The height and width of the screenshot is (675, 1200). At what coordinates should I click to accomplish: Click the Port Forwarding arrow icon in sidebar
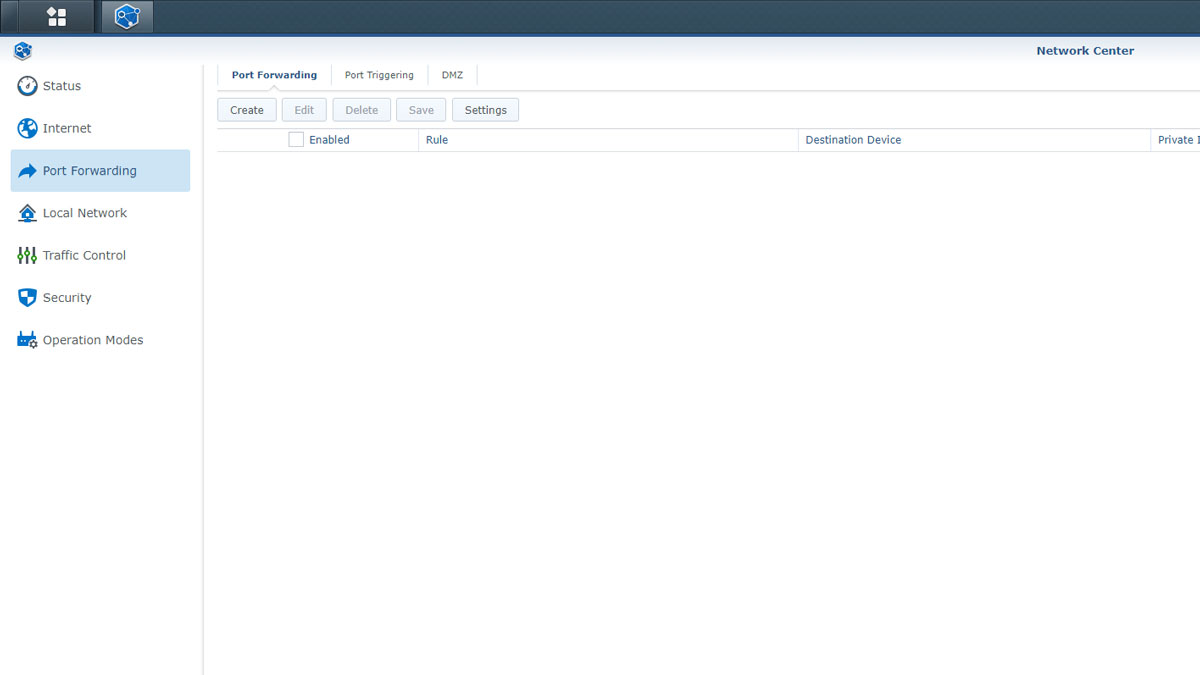(x=27, y=171)
